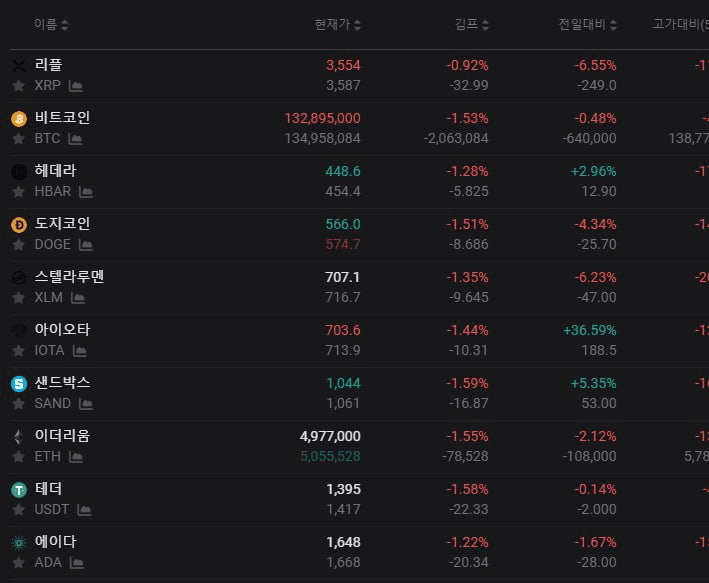Screen dimensions: 709x583
Task: Favorite ETH with the star
Action: coord(19,457)
